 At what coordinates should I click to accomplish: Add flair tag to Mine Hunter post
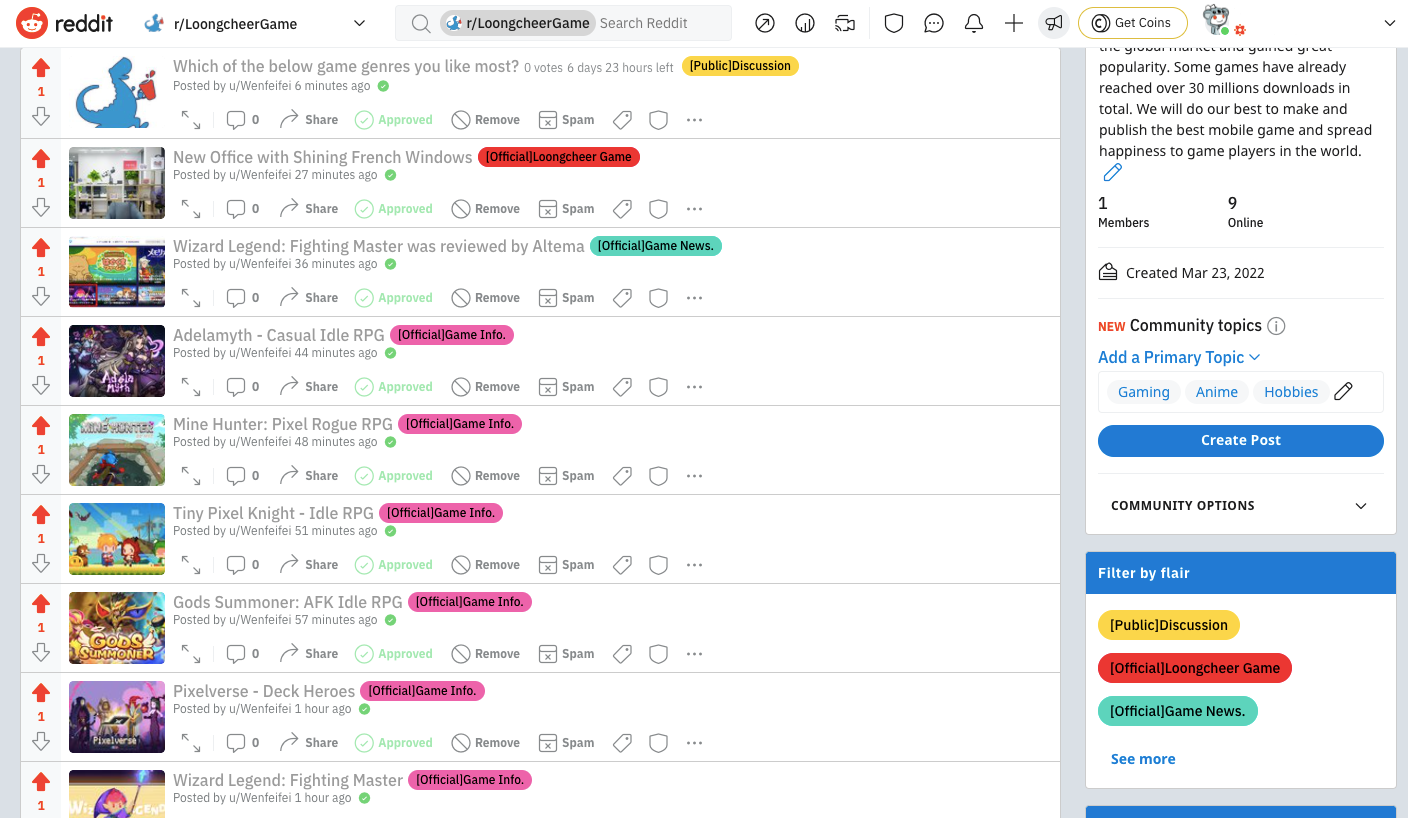[x=622, y=476]
